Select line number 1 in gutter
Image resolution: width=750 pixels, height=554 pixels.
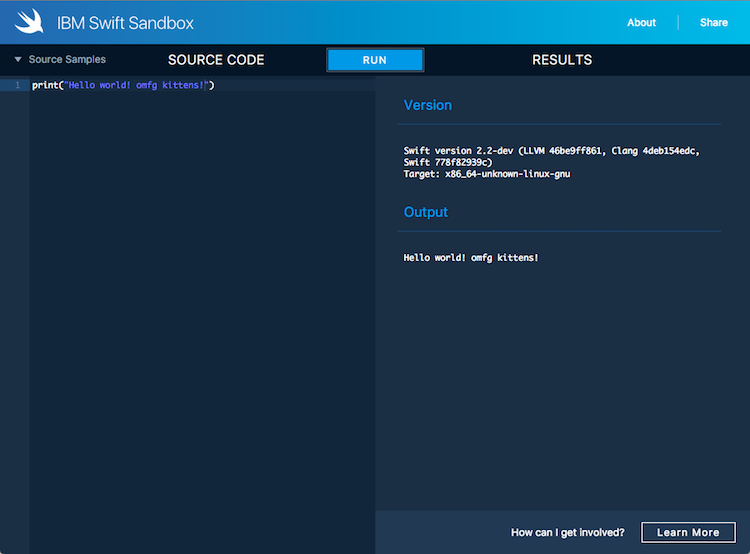point(17,85)
